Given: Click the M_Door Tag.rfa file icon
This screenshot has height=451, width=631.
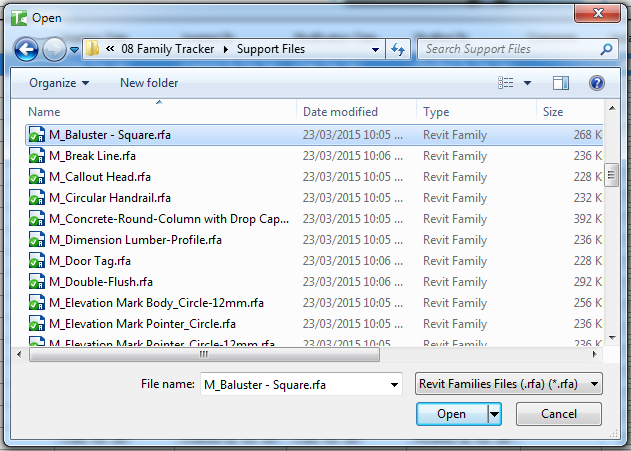Looking at the screenshot, I should point(37,261).
